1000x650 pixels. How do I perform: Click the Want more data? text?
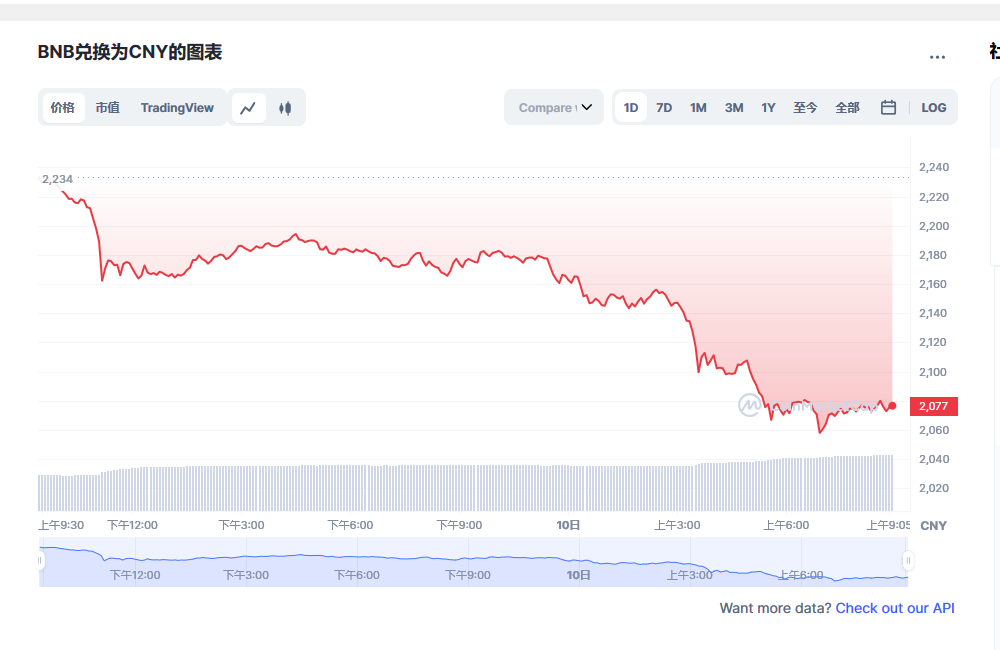click(x=776, y=608)
